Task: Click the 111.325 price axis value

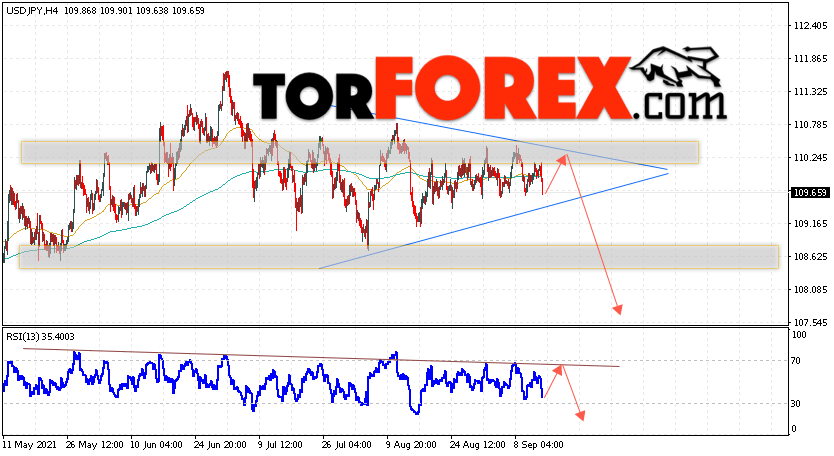Action: point(810,92)
